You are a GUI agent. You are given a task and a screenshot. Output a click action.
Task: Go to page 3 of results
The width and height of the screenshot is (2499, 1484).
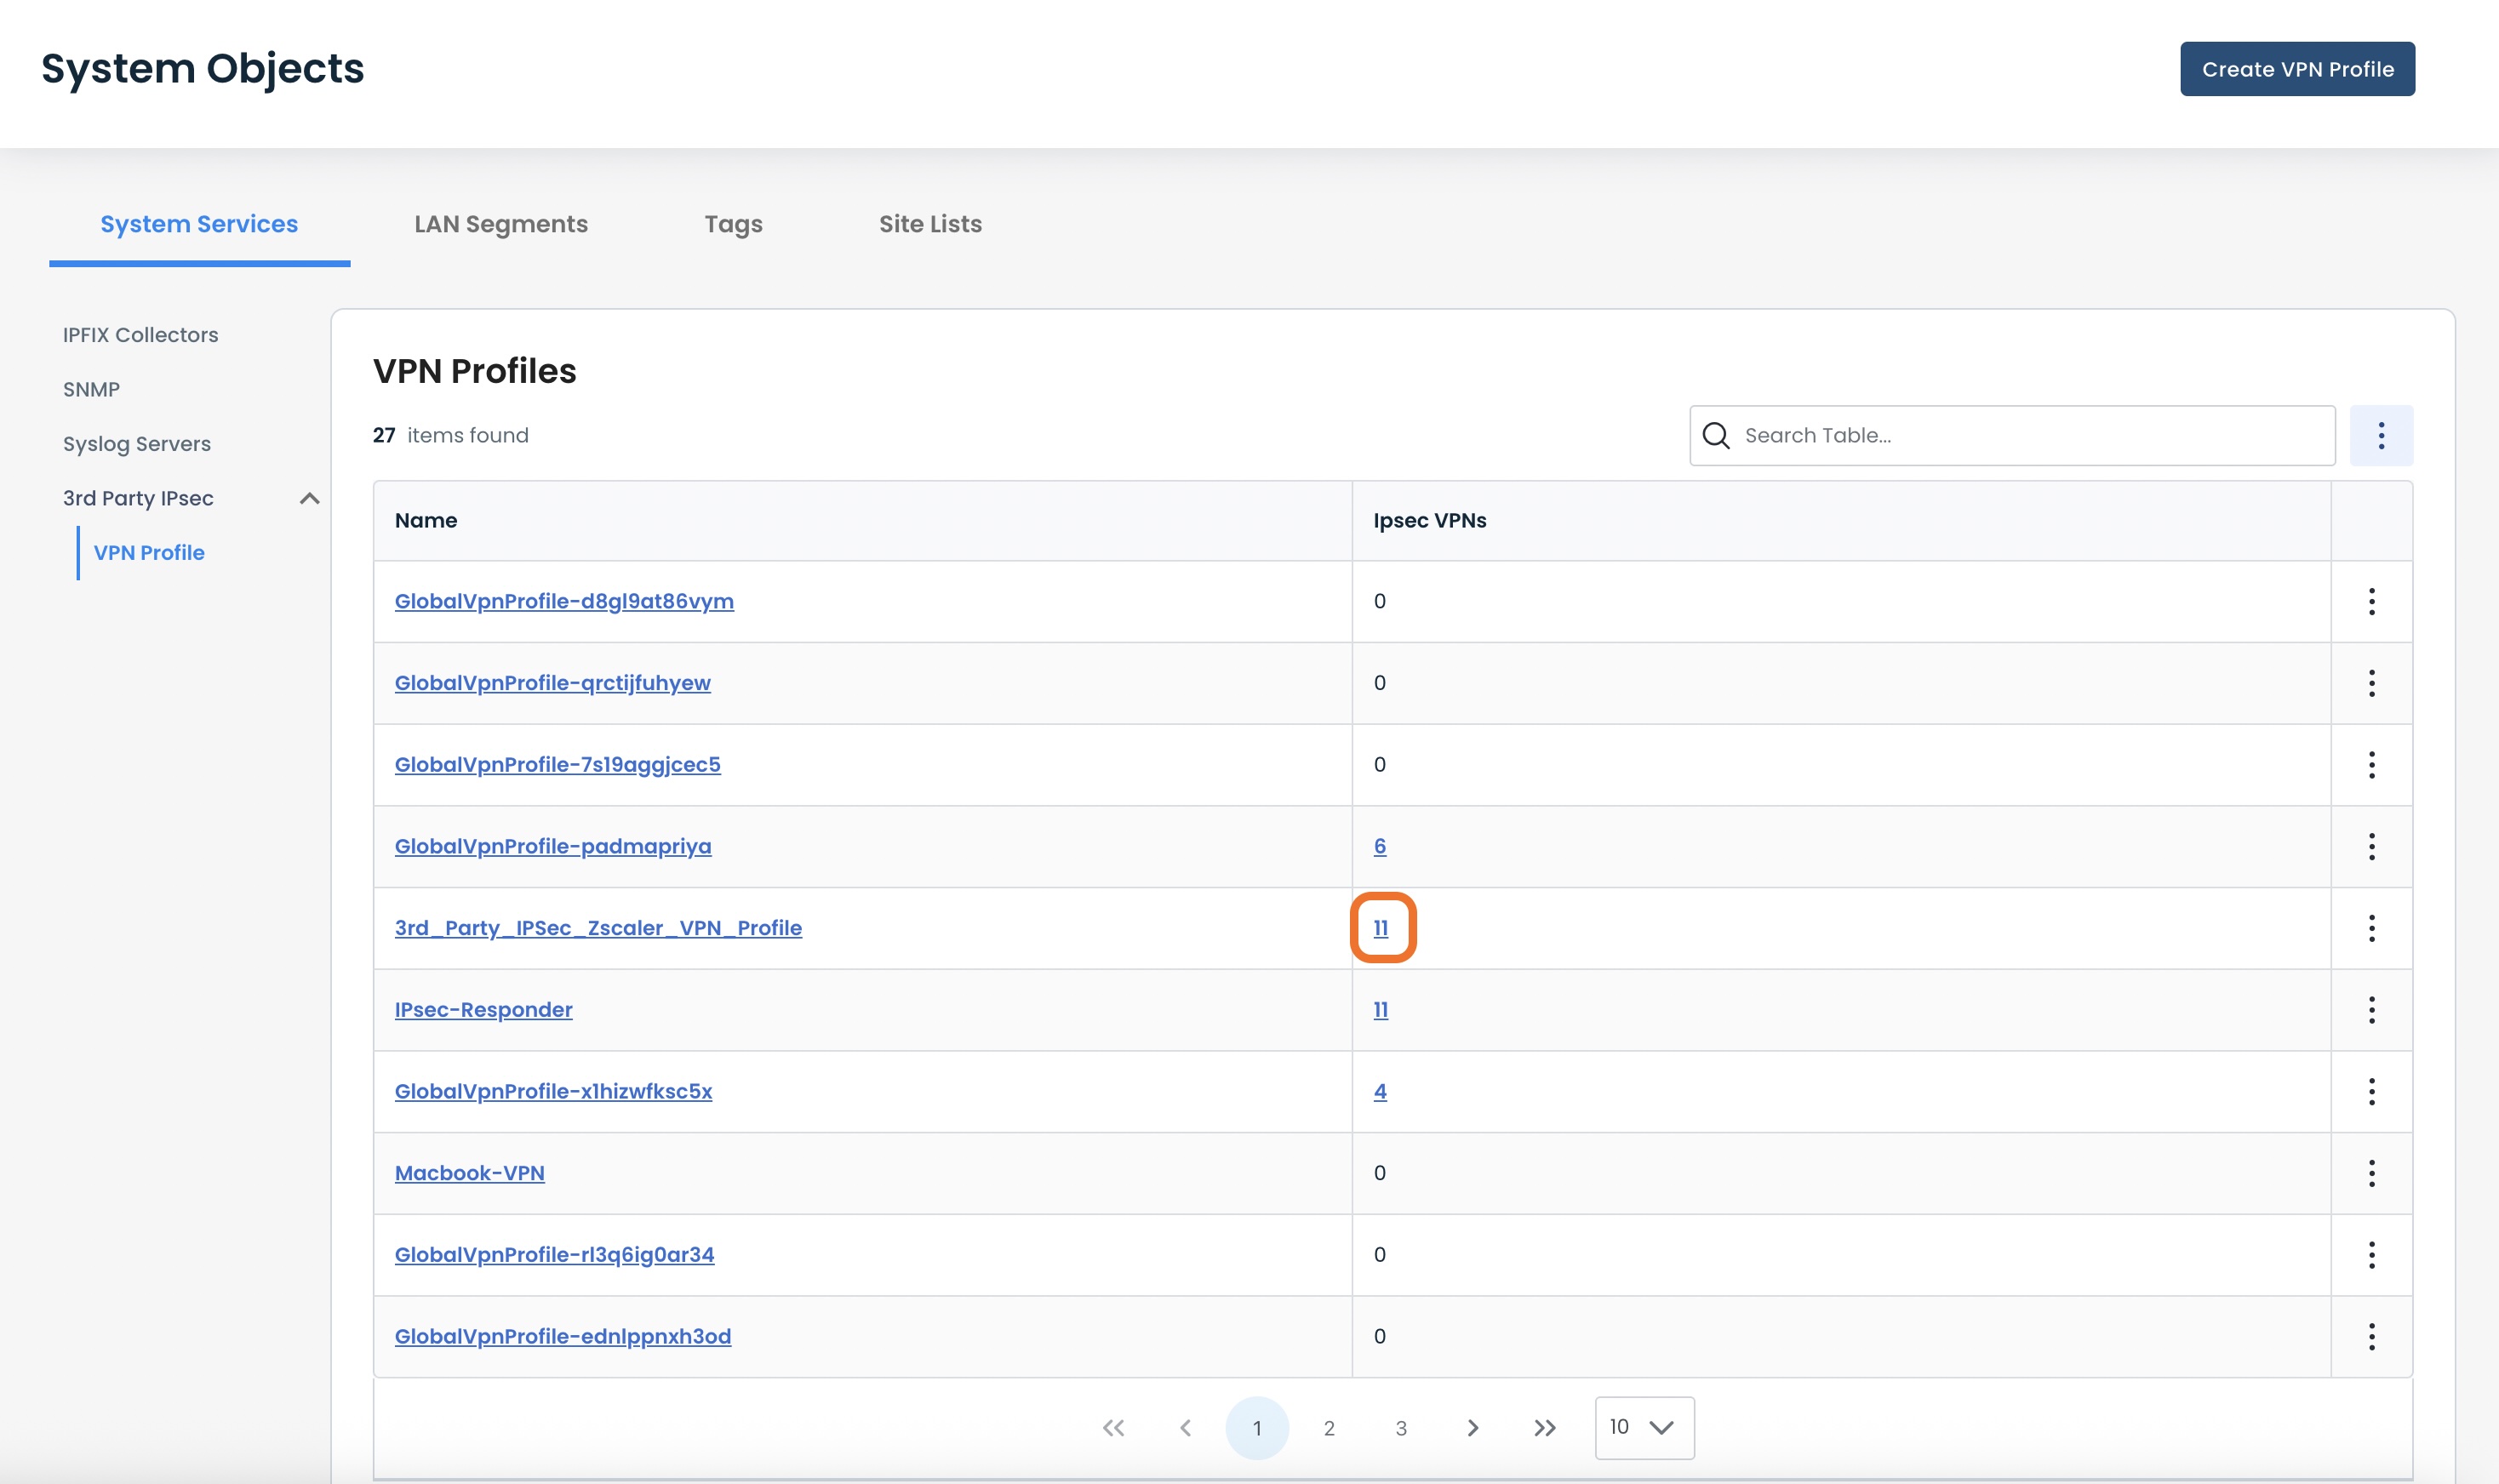(1400, 1428)
